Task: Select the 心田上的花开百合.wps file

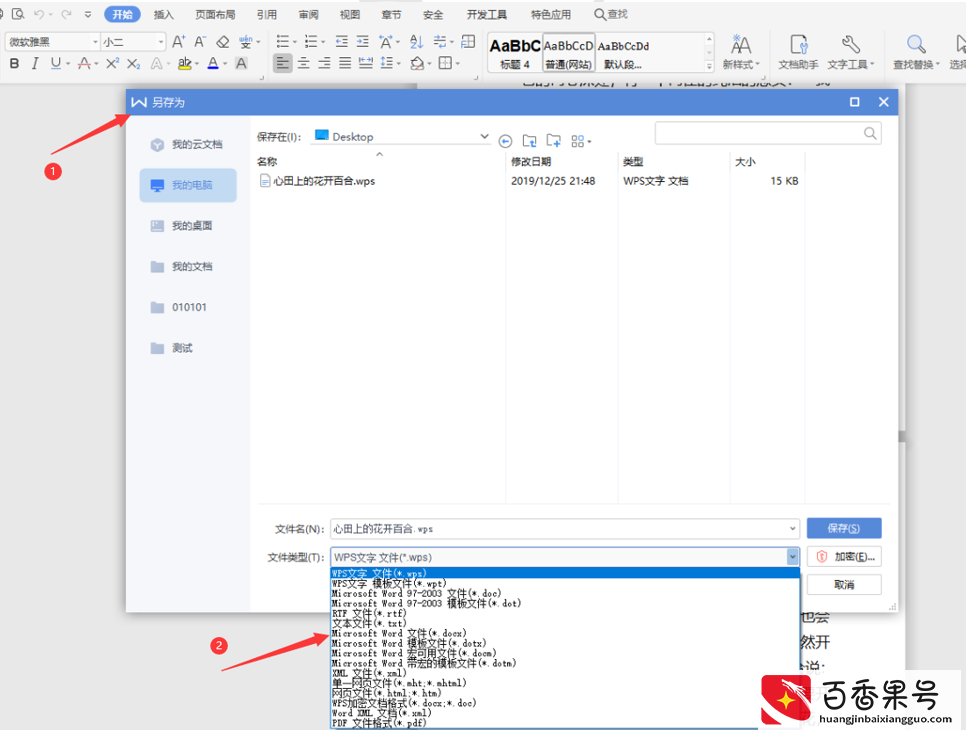Action: coord(317,180)
